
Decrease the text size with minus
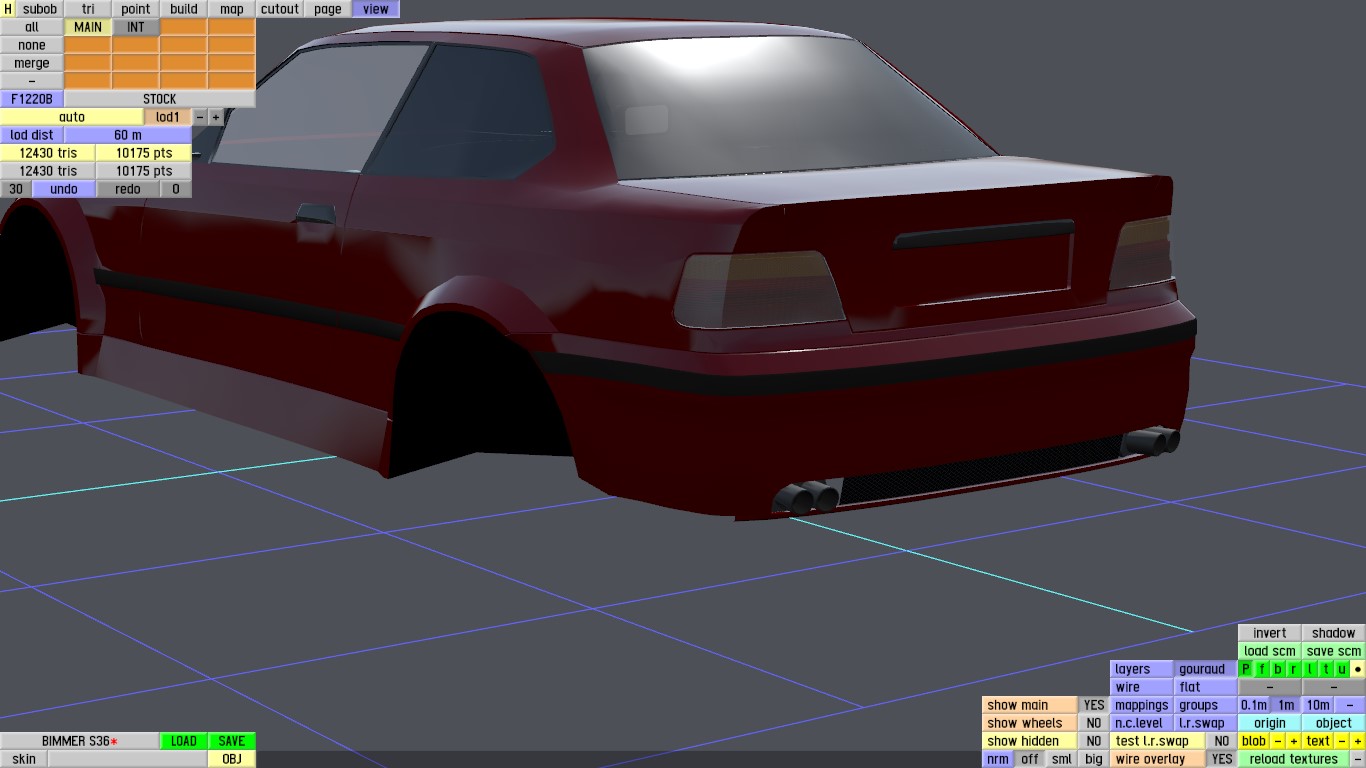pos(1342,741)
